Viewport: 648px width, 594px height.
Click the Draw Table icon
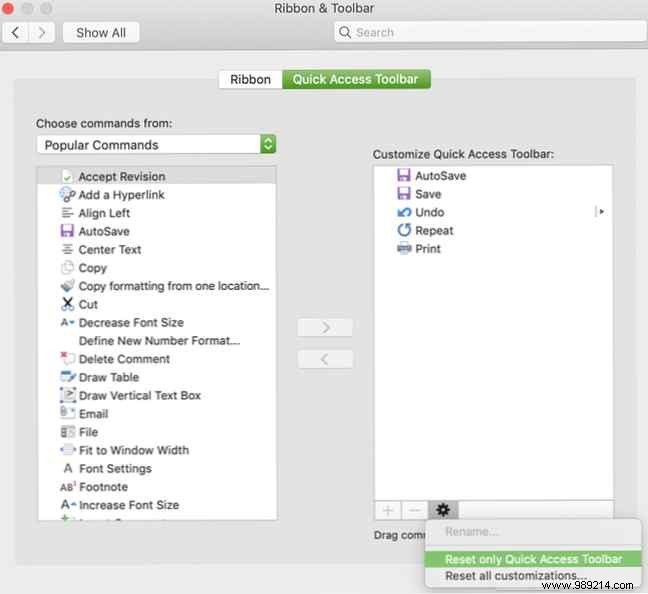pos(68,377)
